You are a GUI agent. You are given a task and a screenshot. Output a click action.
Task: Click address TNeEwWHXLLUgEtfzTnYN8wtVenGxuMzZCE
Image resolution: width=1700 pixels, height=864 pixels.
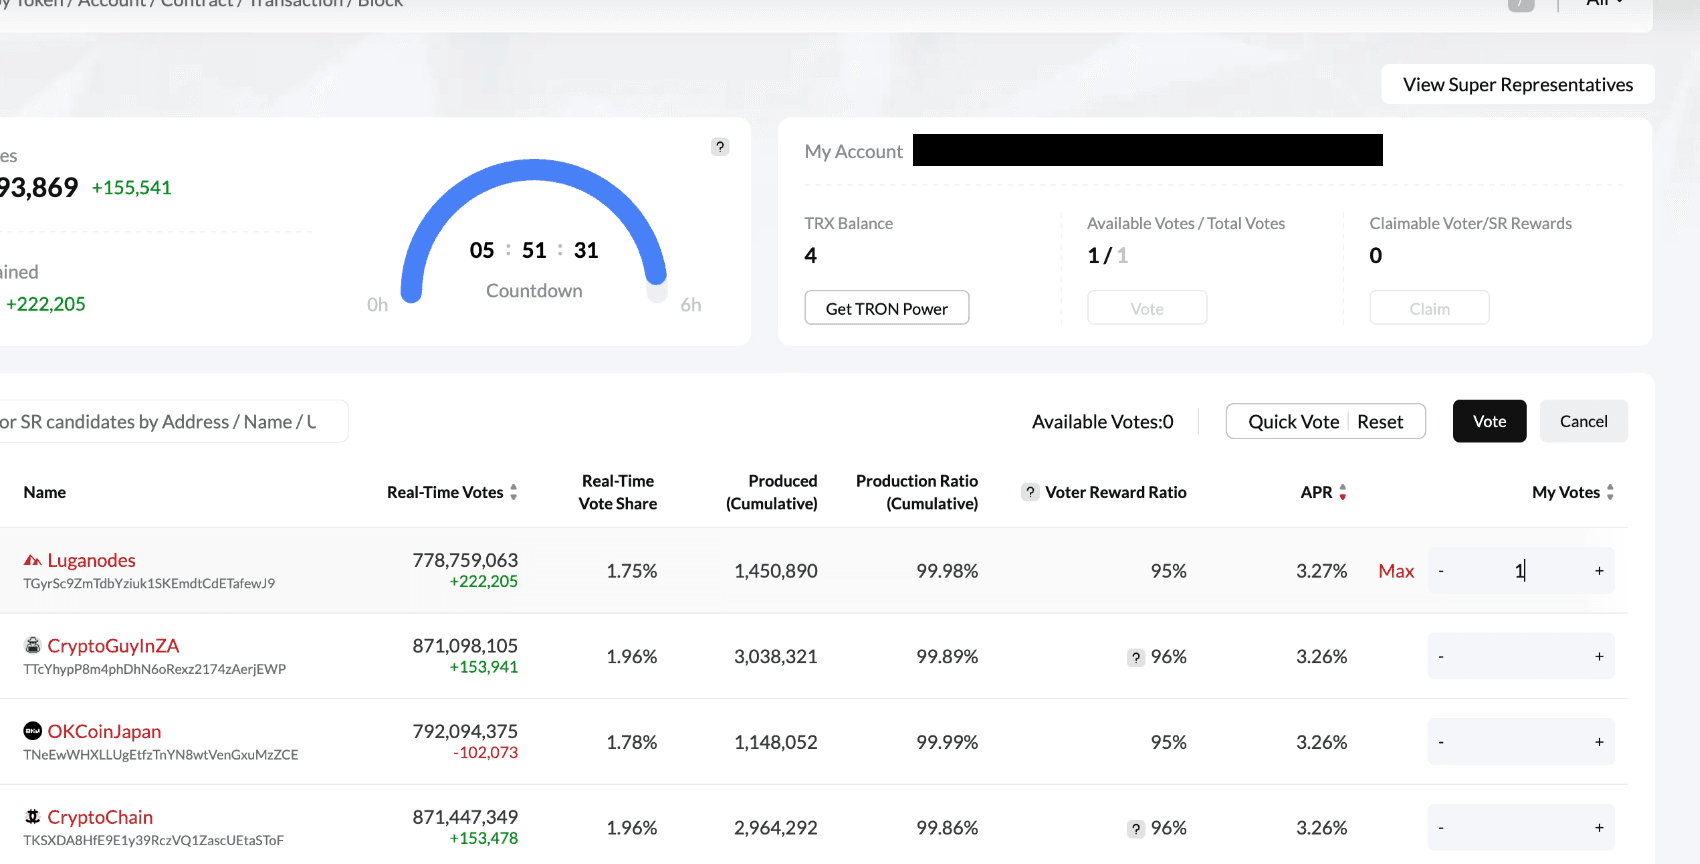[x=161, y=755]
